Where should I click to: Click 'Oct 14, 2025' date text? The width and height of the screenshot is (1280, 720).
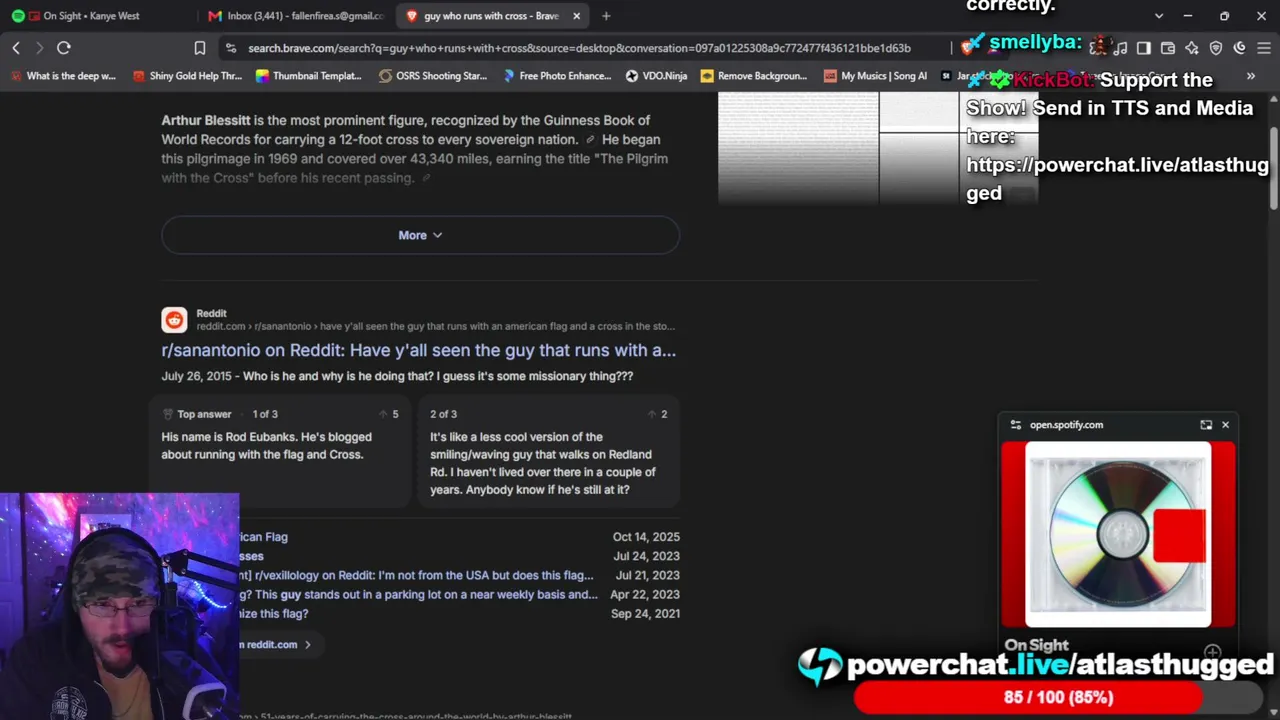(646, 537)
